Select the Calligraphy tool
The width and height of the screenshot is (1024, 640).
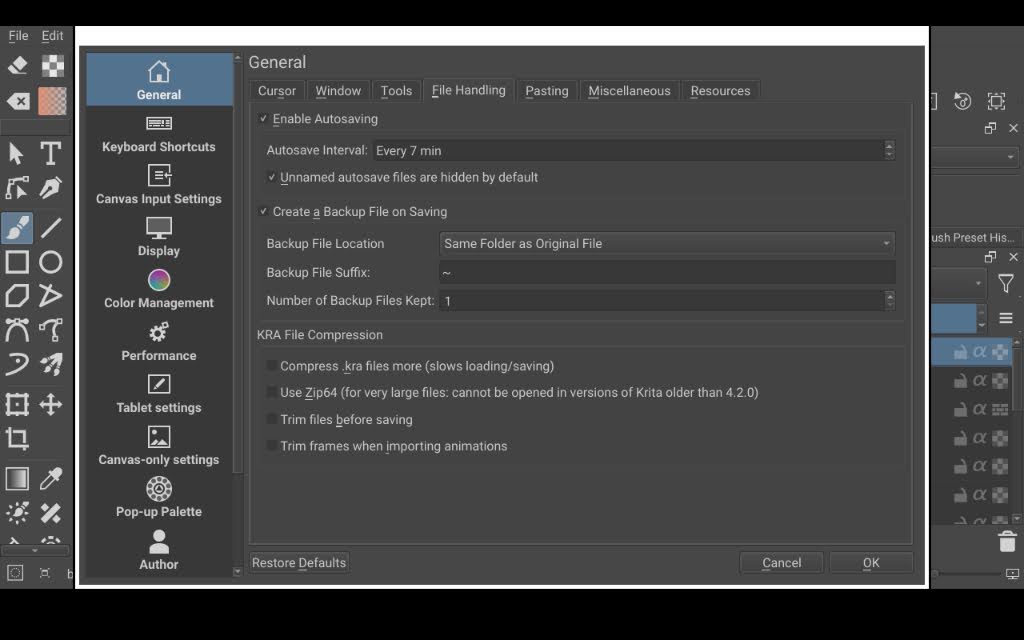point(50,188)
